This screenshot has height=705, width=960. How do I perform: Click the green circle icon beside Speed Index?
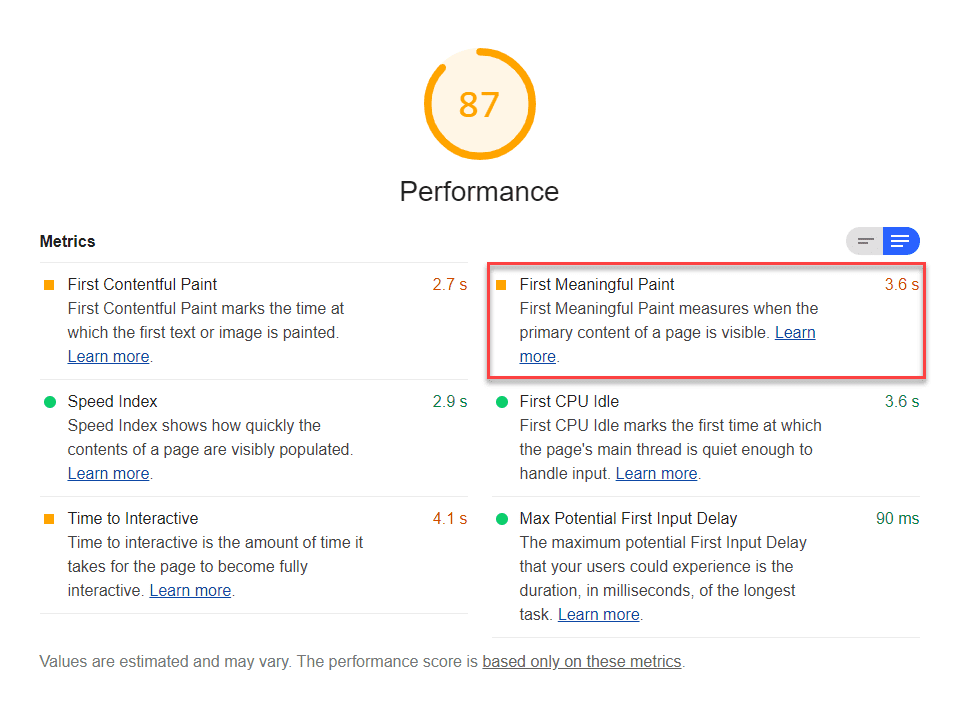(48, 401)
